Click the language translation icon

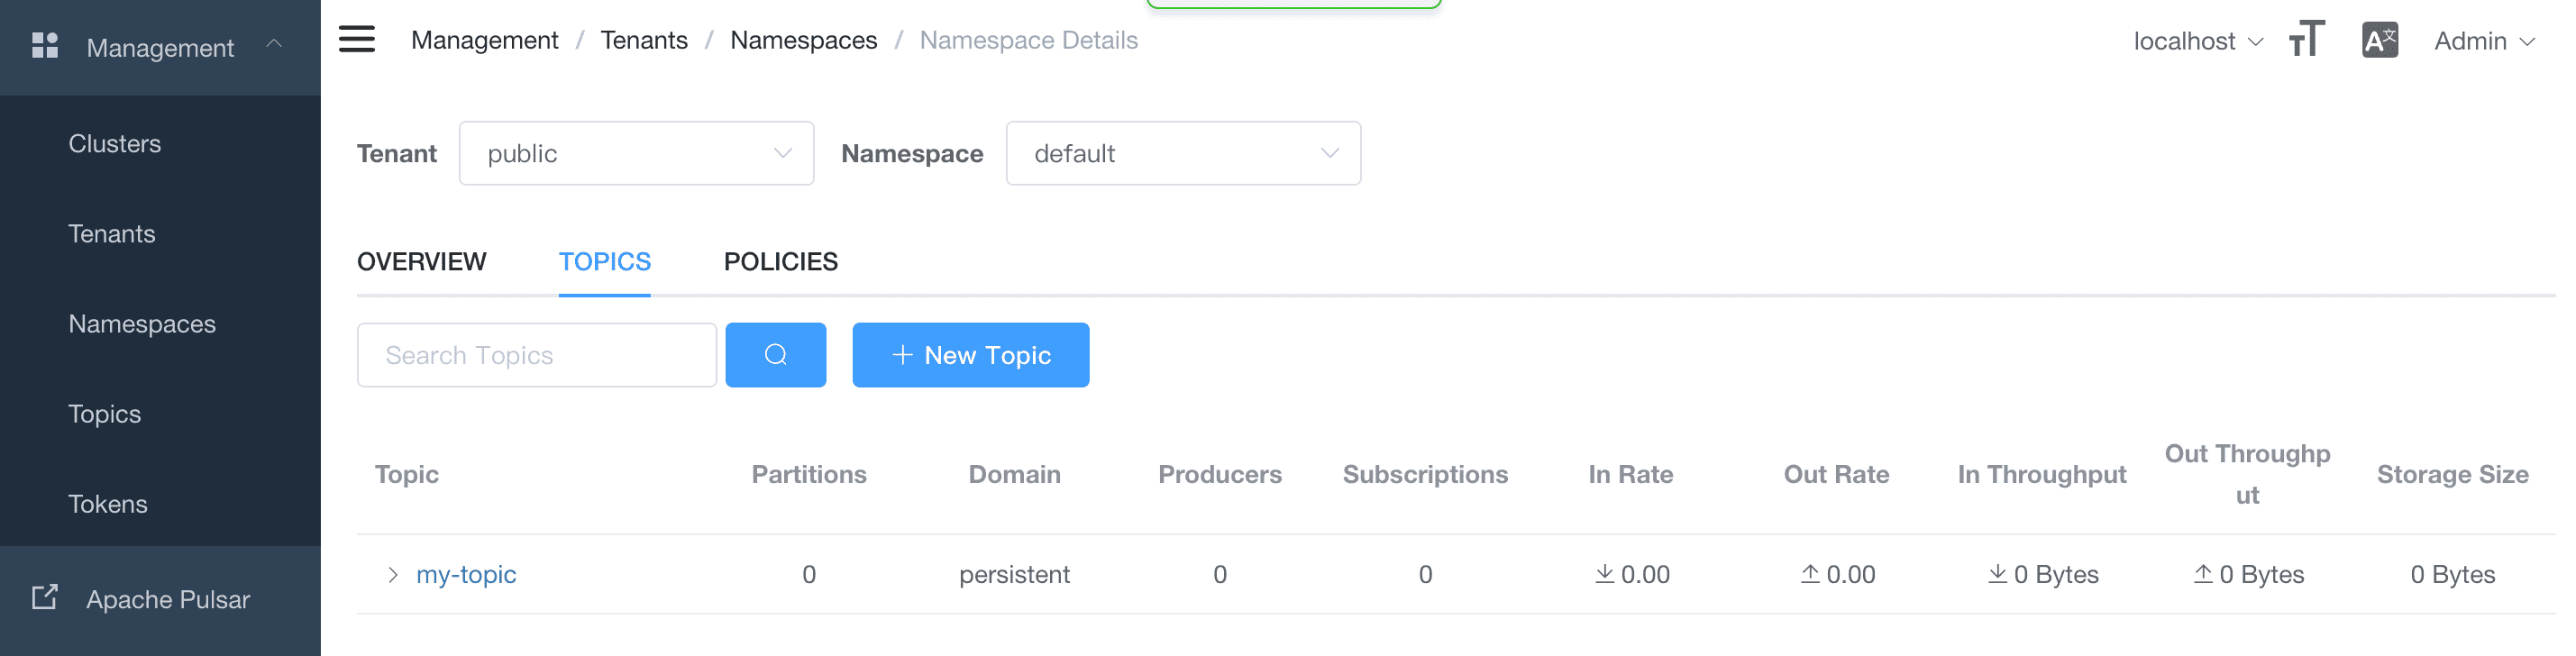click(x=2379, y=40)
